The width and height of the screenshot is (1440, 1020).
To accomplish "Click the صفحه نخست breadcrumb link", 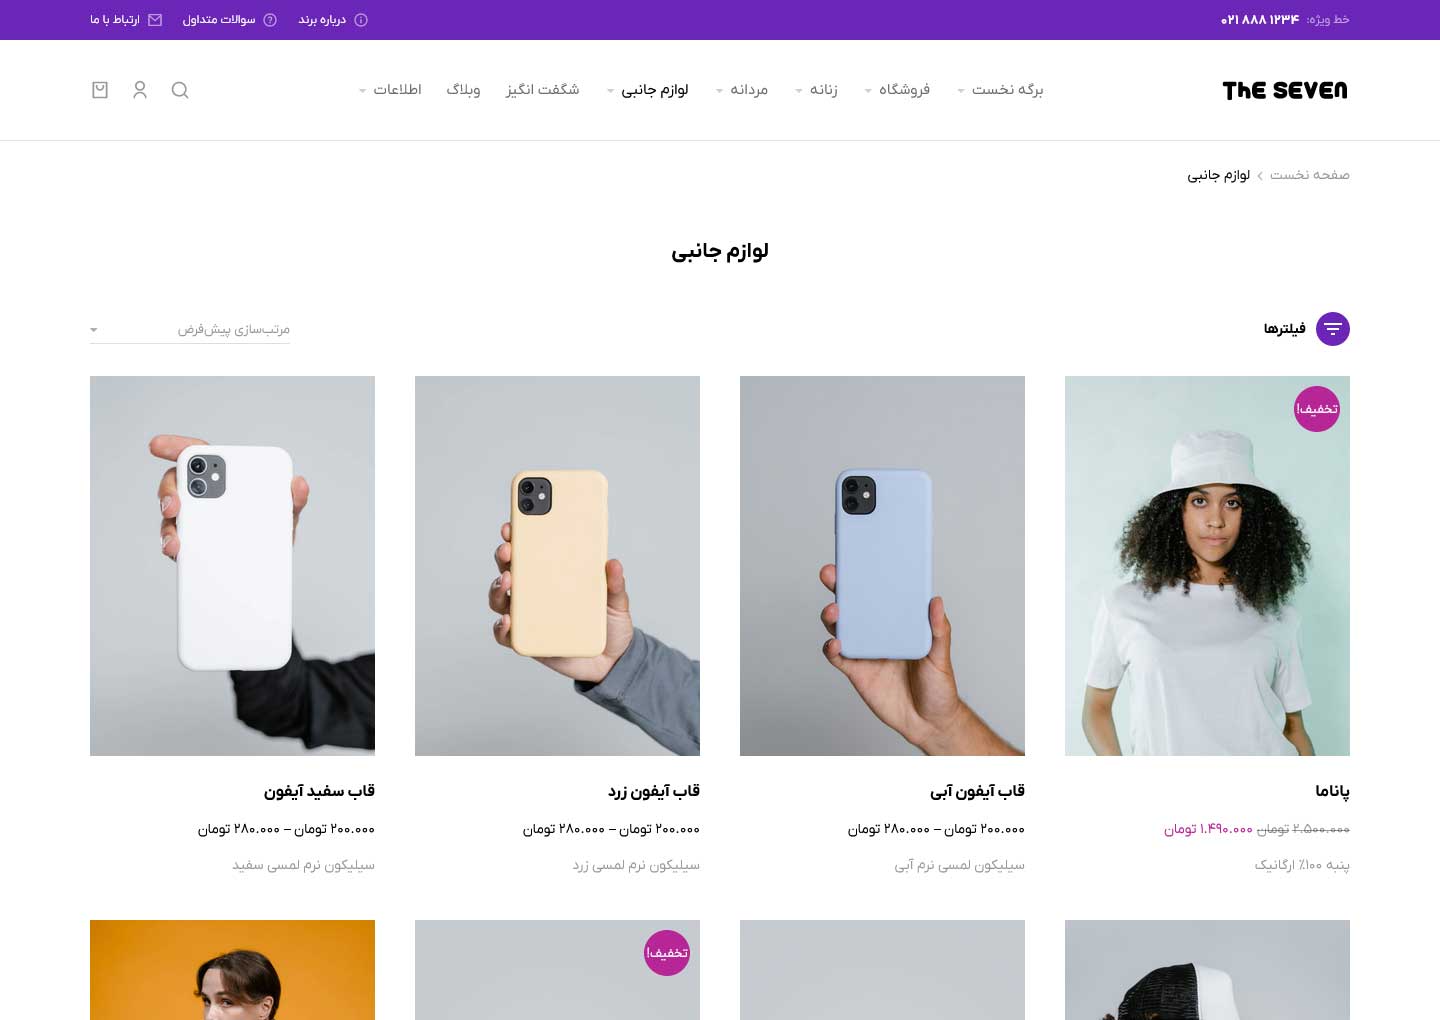I will click(1310, 175).
